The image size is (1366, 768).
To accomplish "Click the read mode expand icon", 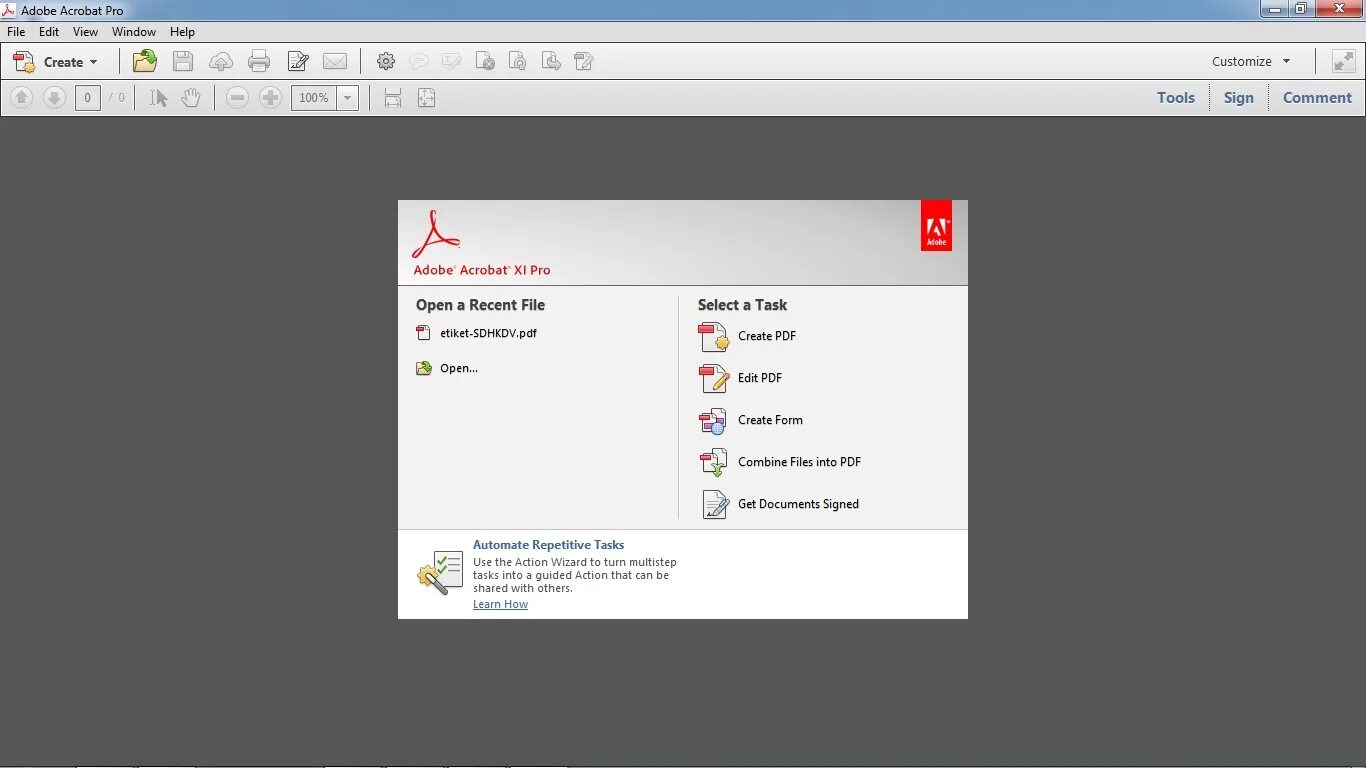I will pyautogui.click(x=1343, y=61).
